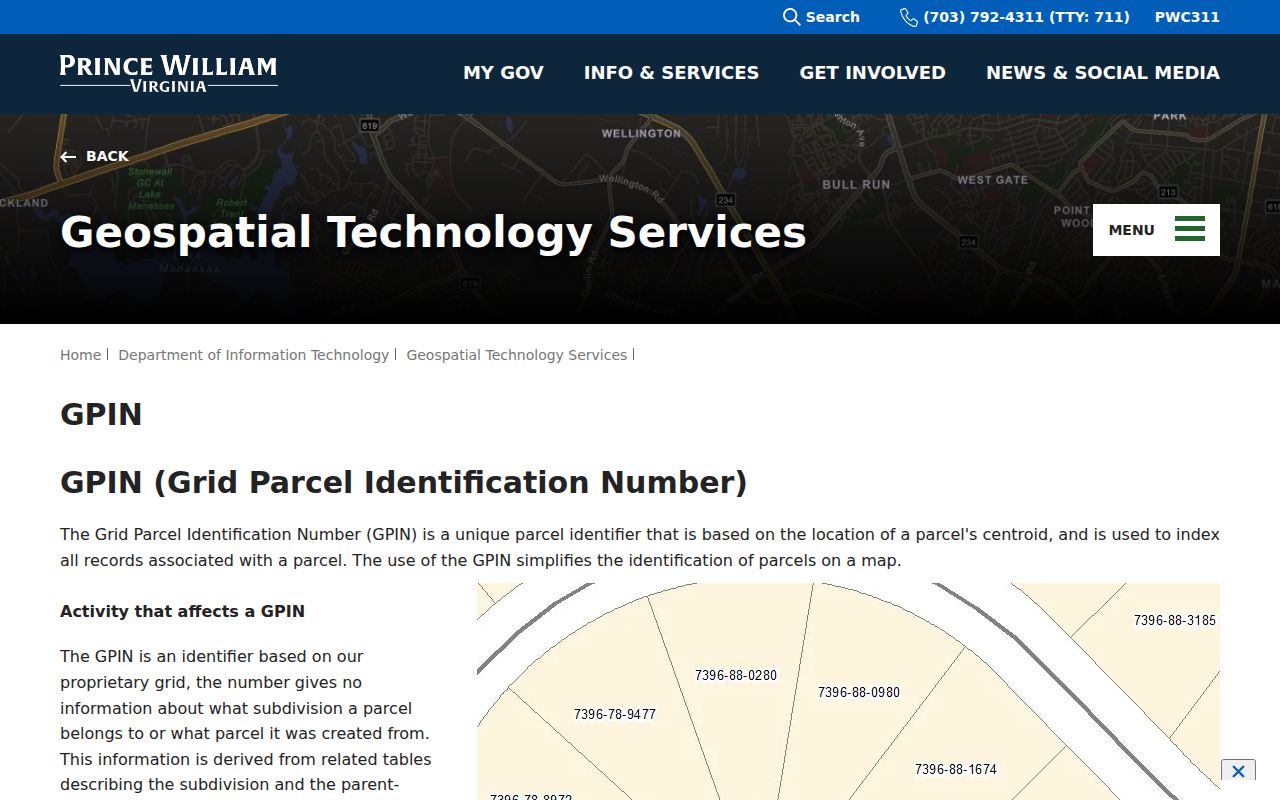Screen dimensions: 1280x800
Task: Open the Prince William Virginia logo homepage
Action: [x=169, y=73]
